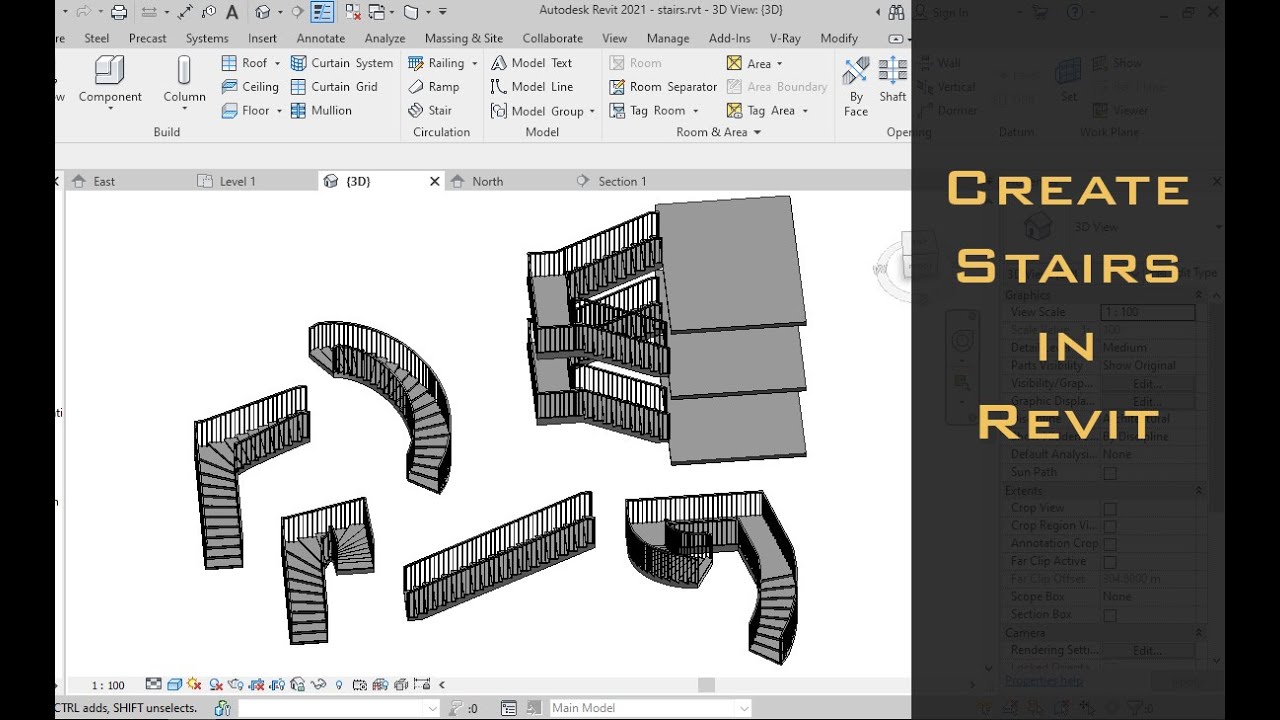Open the Model Group dropdown arrow
Image resolution: width=1280 pixels, height=720 pixels.
tap(592, 111)
